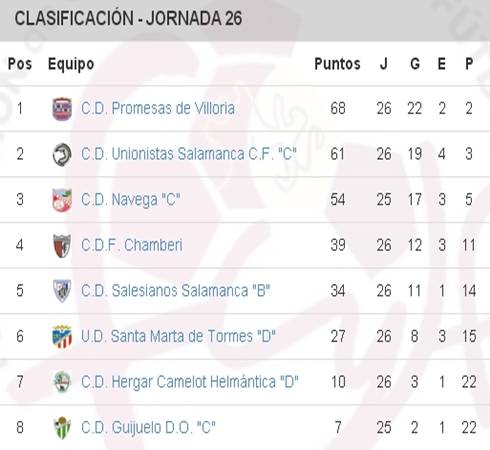490x450 pixels.
Task: Click the C.D. Navega "C" team crest
Action: tap(62, 200)
